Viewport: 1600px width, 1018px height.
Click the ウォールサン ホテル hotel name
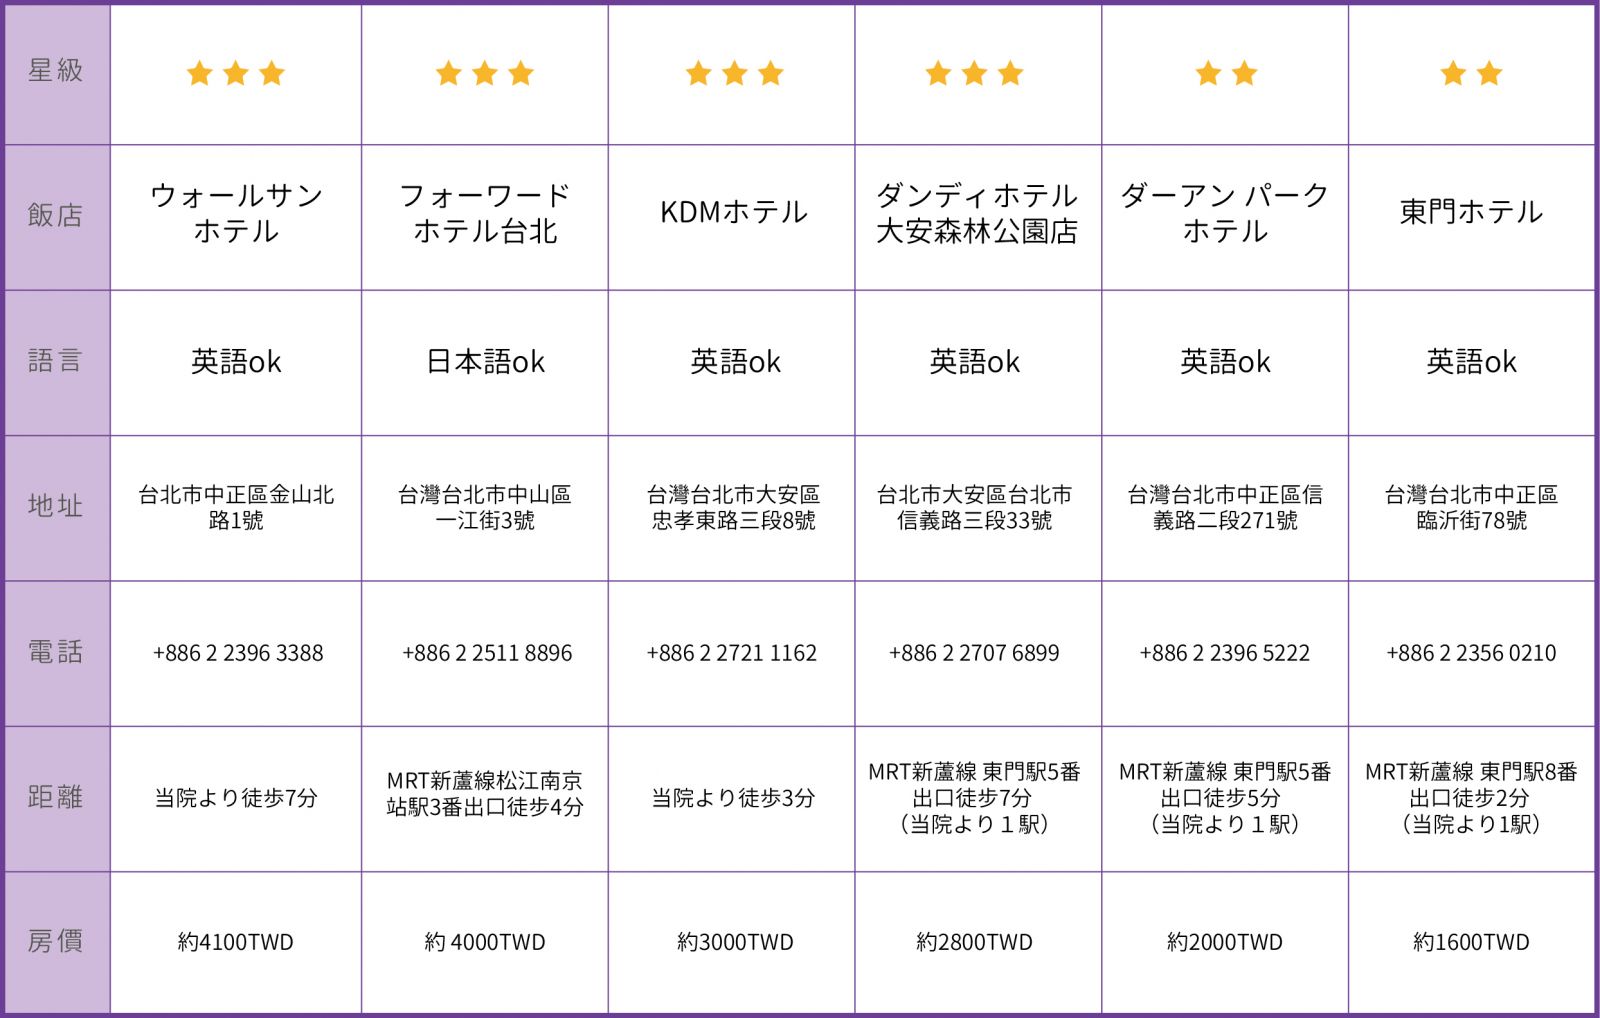[236, 213]
